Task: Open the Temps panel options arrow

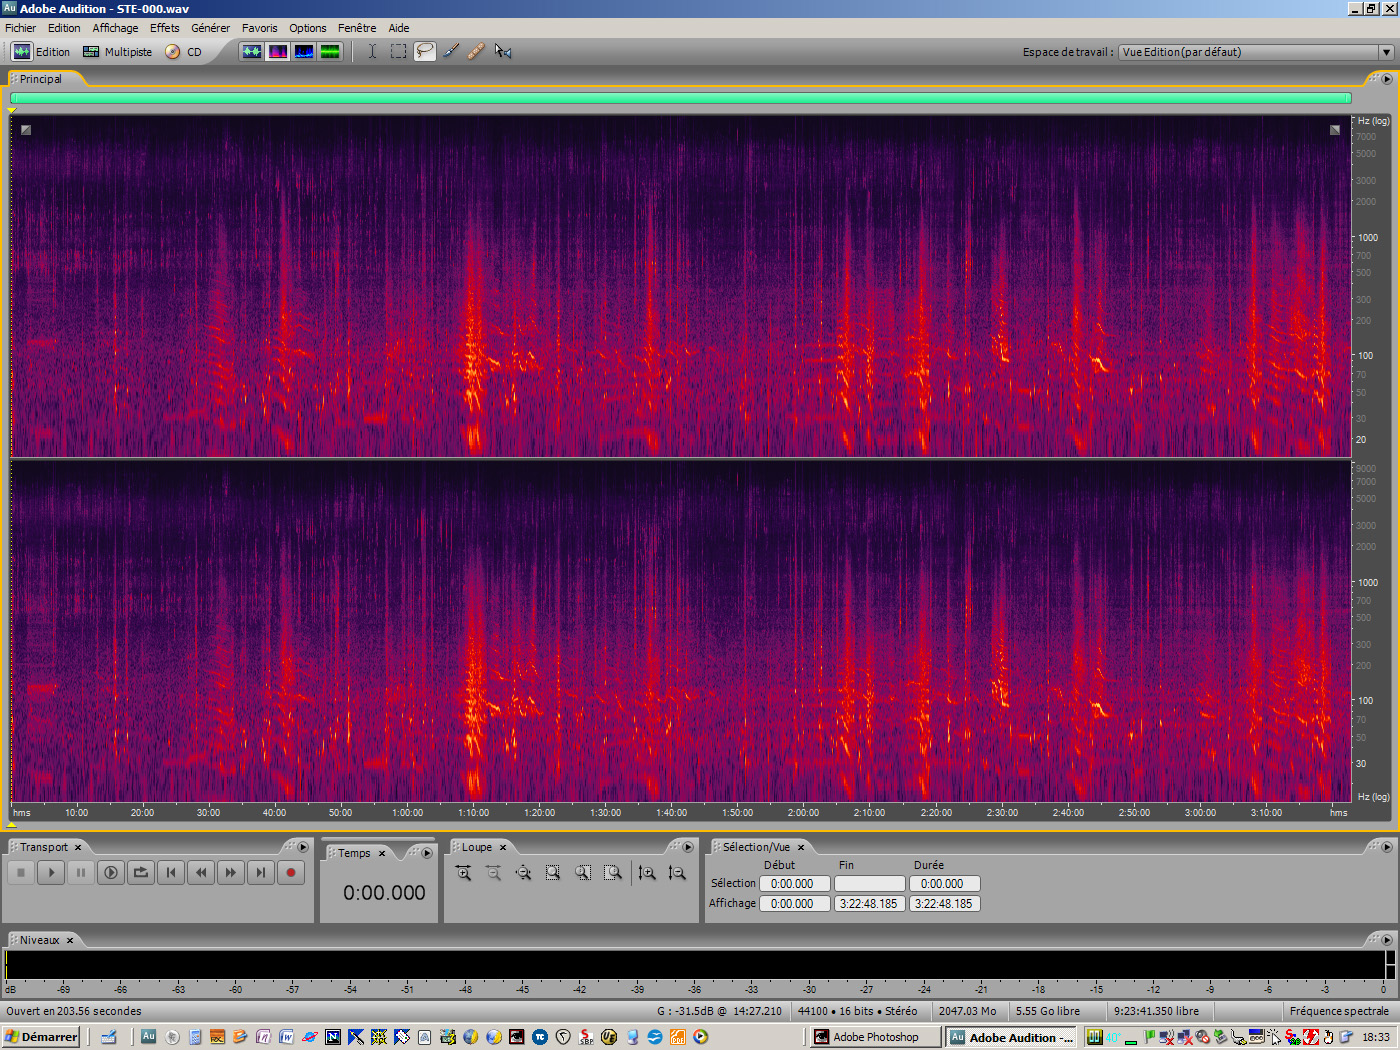Action: [427, 852]
